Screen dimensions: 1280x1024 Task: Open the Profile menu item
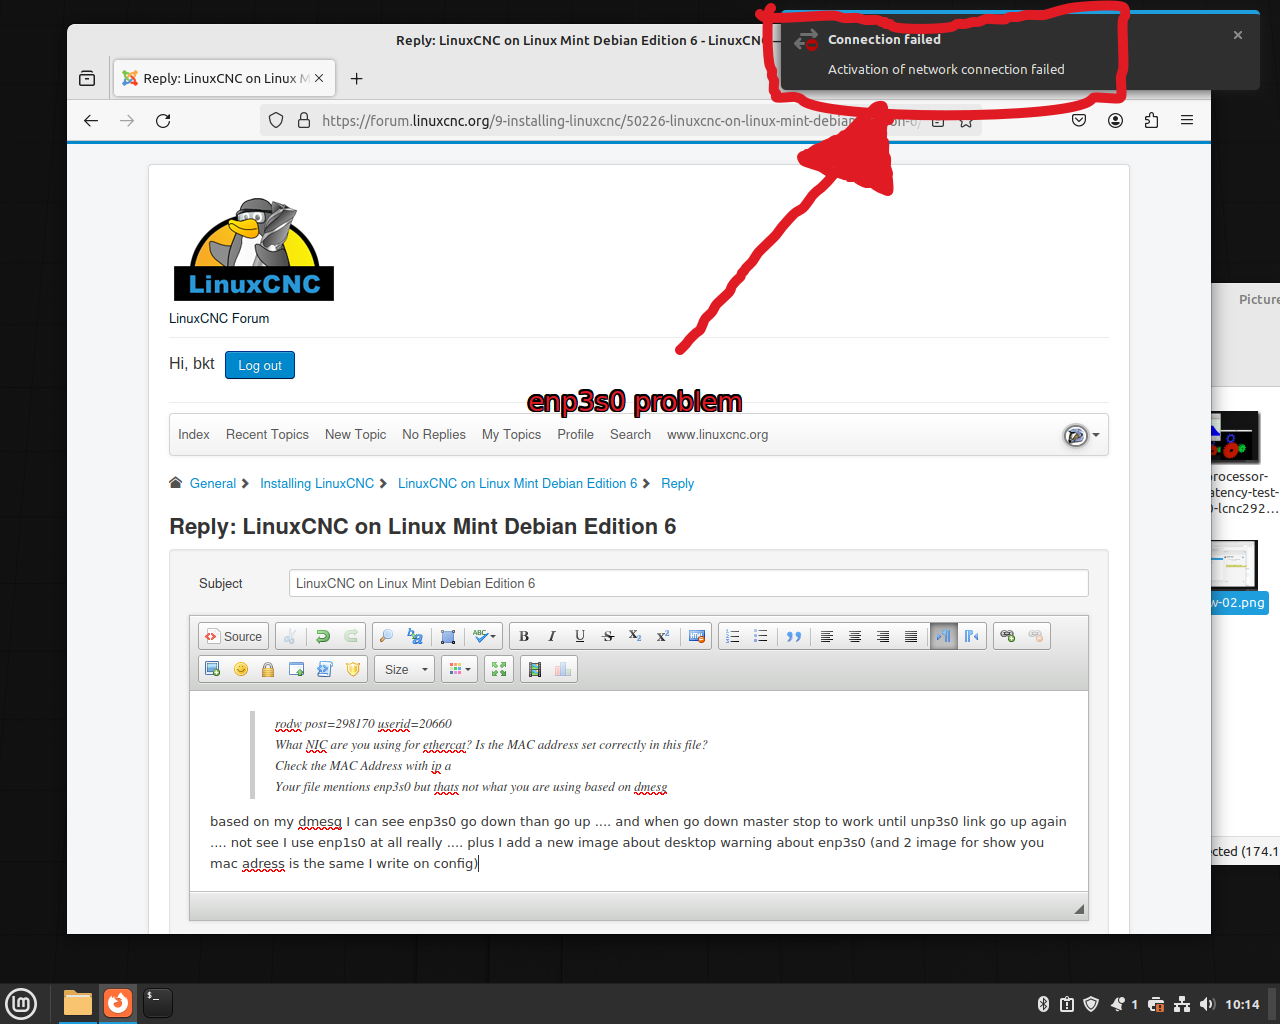coord(575,434)
